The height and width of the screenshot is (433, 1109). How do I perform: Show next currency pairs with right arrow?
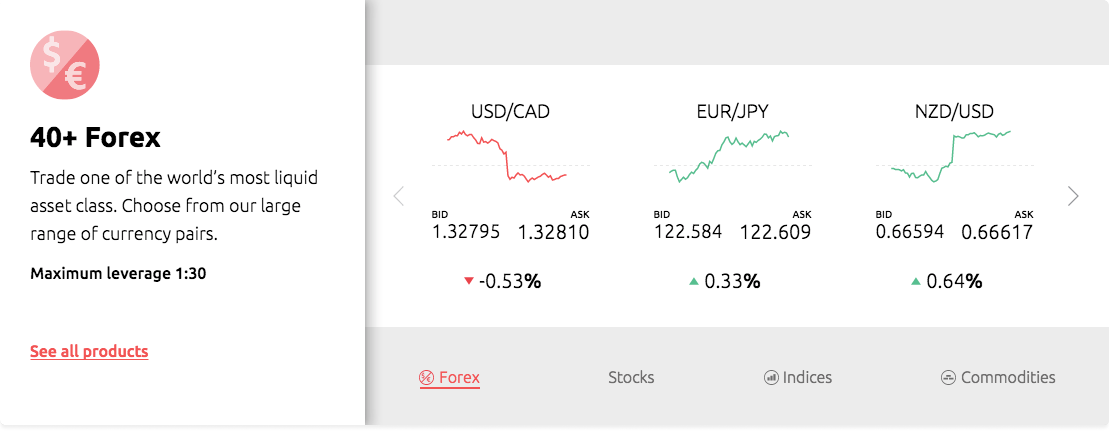tap(1073, 196)
